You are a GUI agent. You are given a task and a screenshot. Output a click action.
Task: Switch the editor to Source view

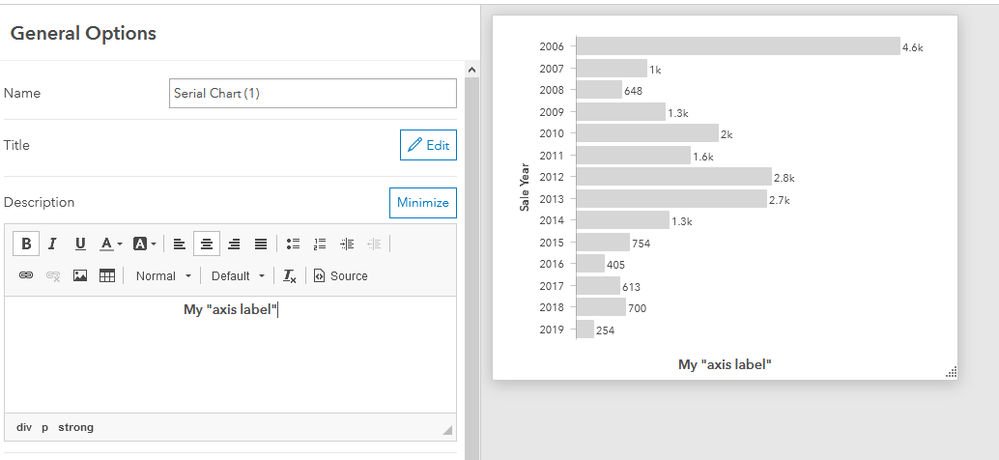point(341,276)
